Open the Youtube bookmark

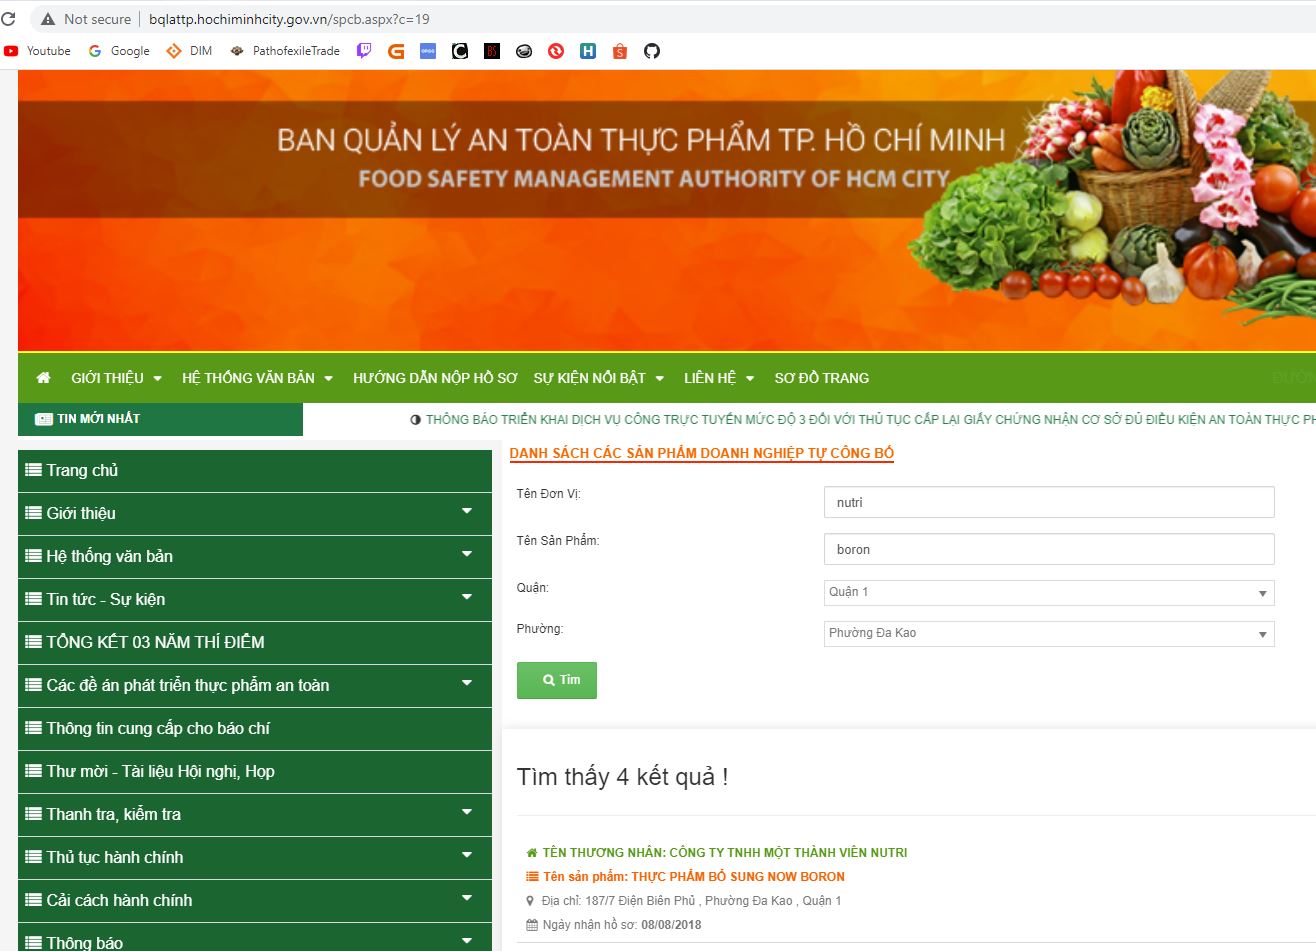(38, 51)
